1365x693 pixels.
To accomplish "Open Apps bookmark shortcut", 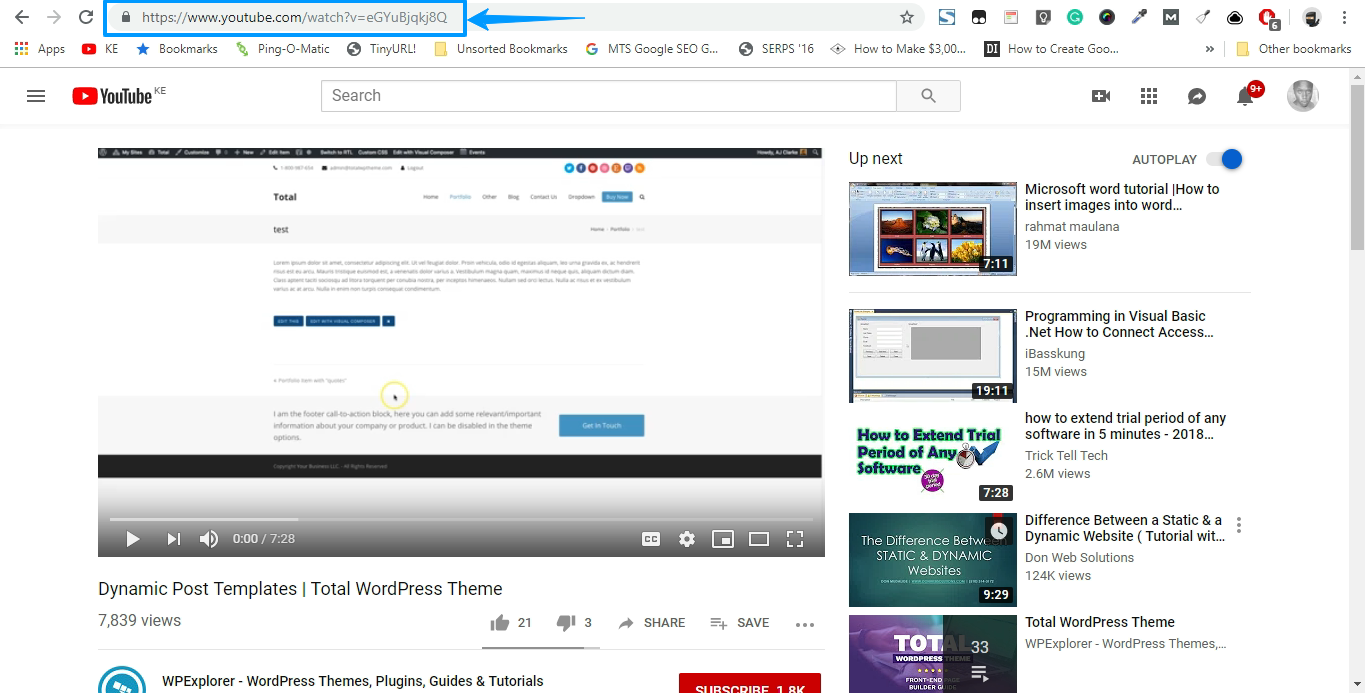I will (40, 48).
